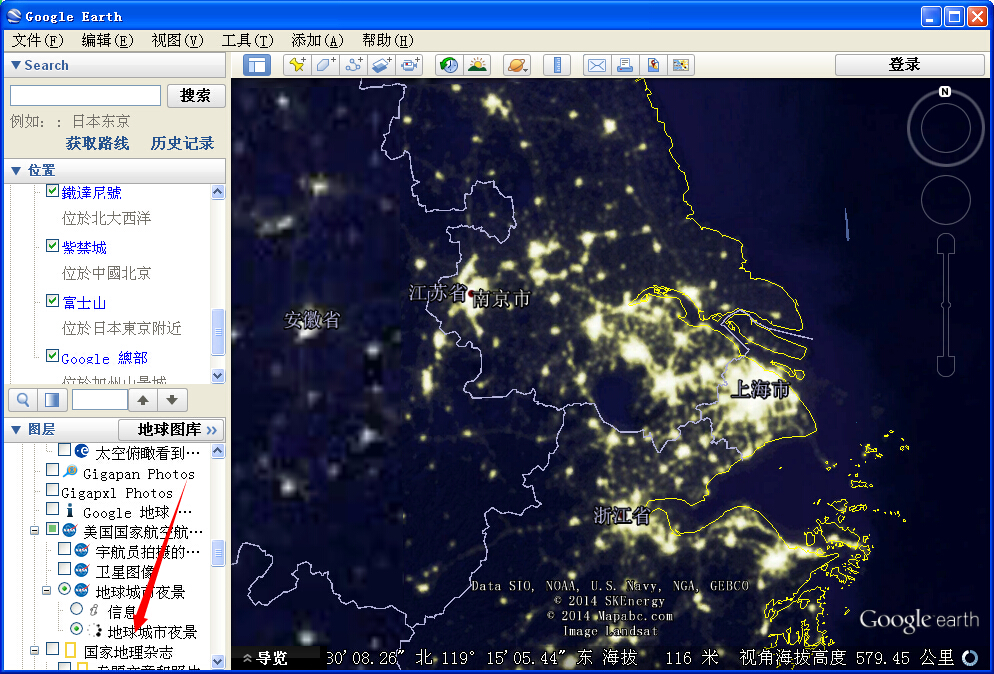Collapse the 国家地理杂志 tree node

pos(35,650)
